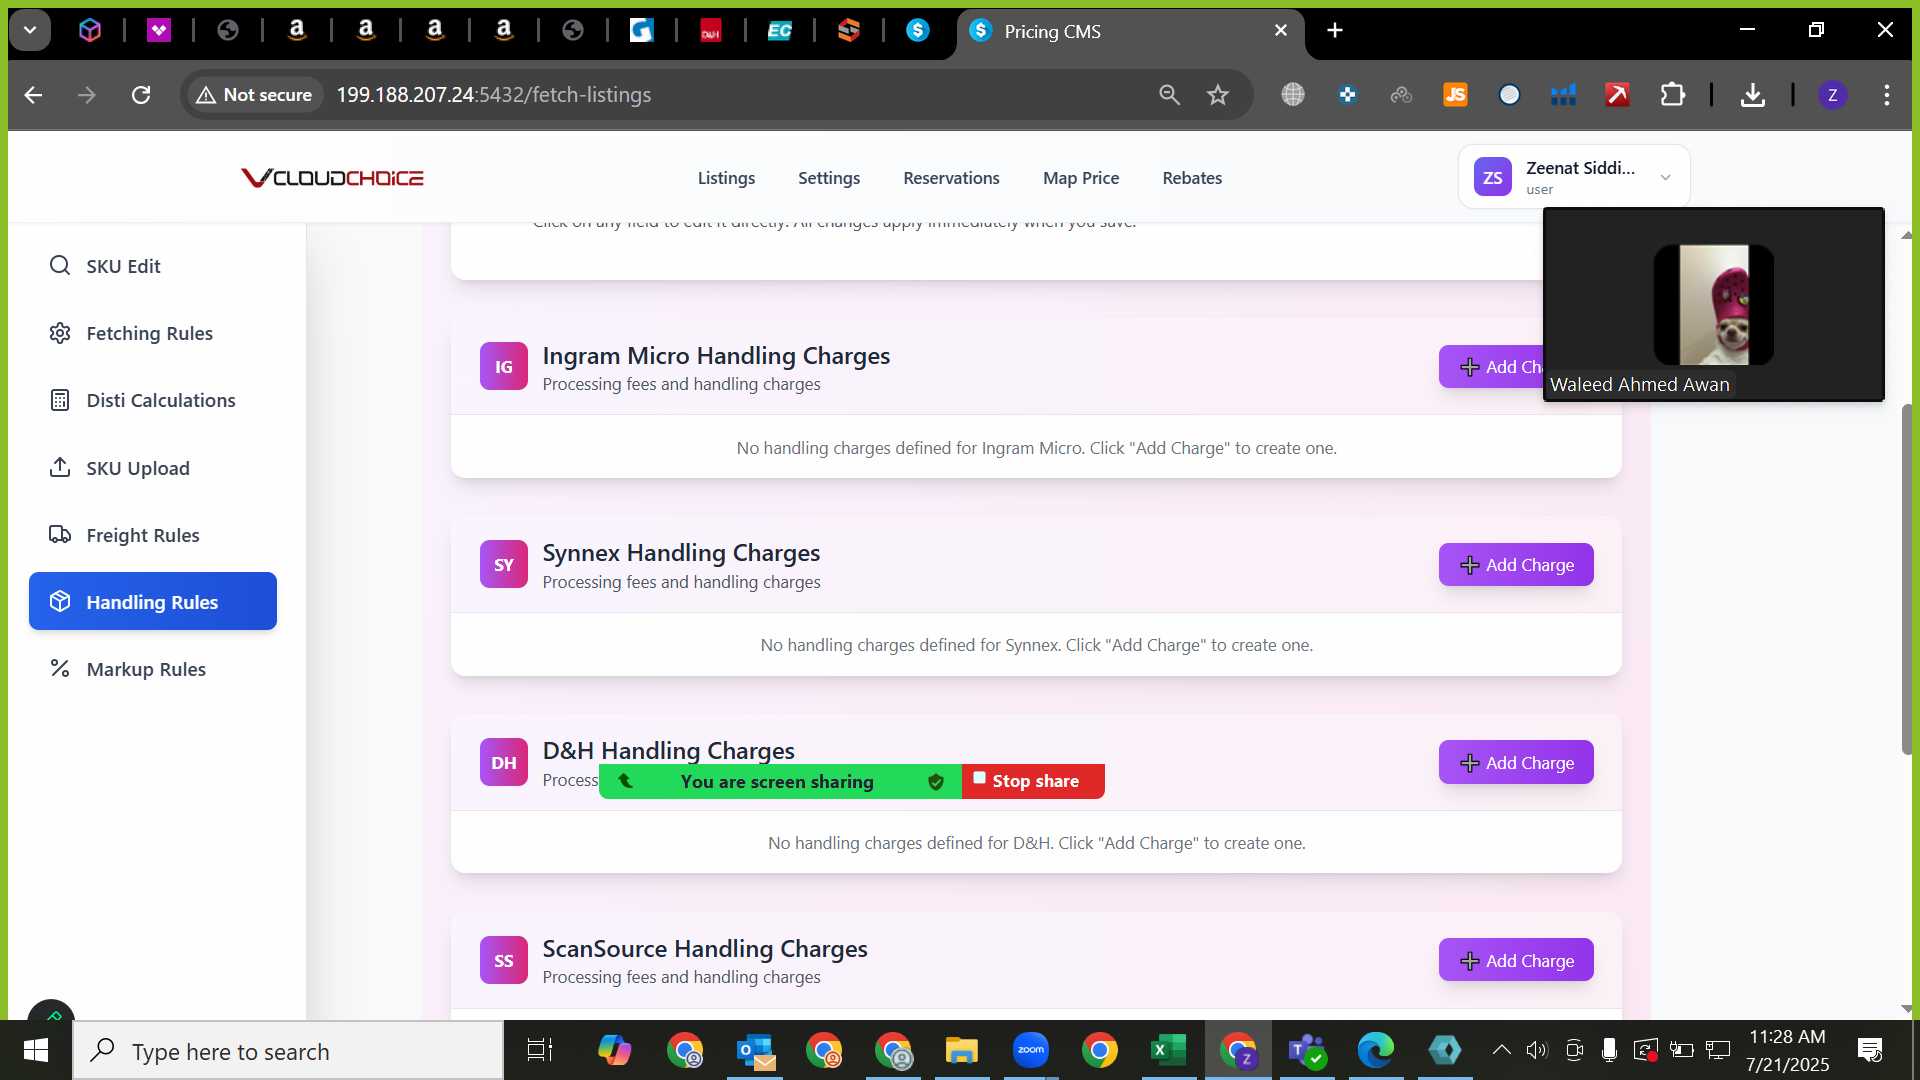Open Outlook from the taskbar
Image resolution: width=1920 pixels, height=1080 pixels.
tap(755, 1051)
